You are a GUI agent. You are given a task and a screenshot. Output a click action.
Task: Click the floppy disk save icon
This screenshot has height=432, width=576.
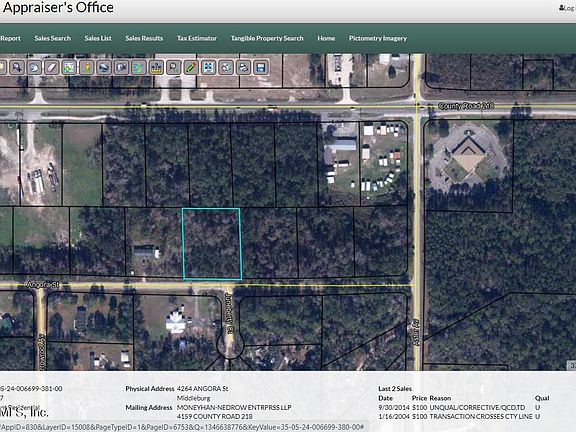point(261,68)
